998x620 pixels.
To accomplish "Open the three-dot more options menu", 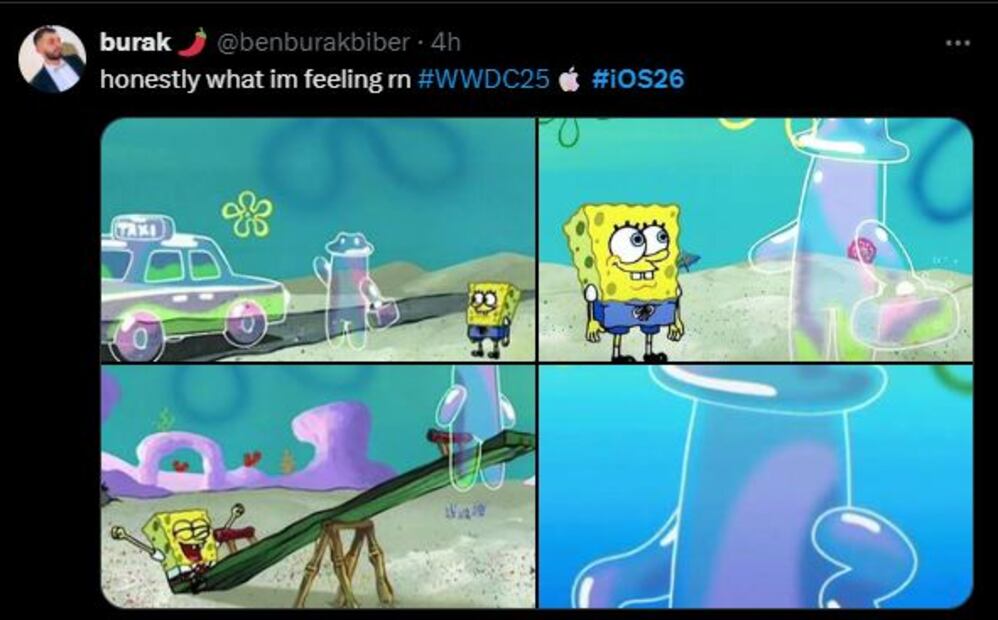I will 957,43.
